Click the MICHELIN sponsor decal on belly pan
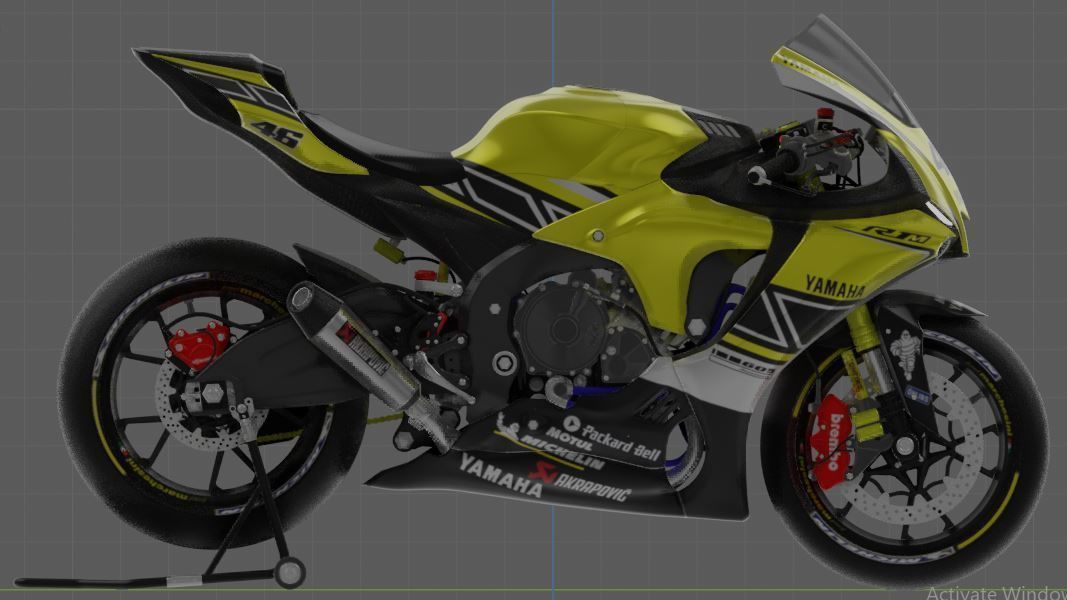 point(561,454)
